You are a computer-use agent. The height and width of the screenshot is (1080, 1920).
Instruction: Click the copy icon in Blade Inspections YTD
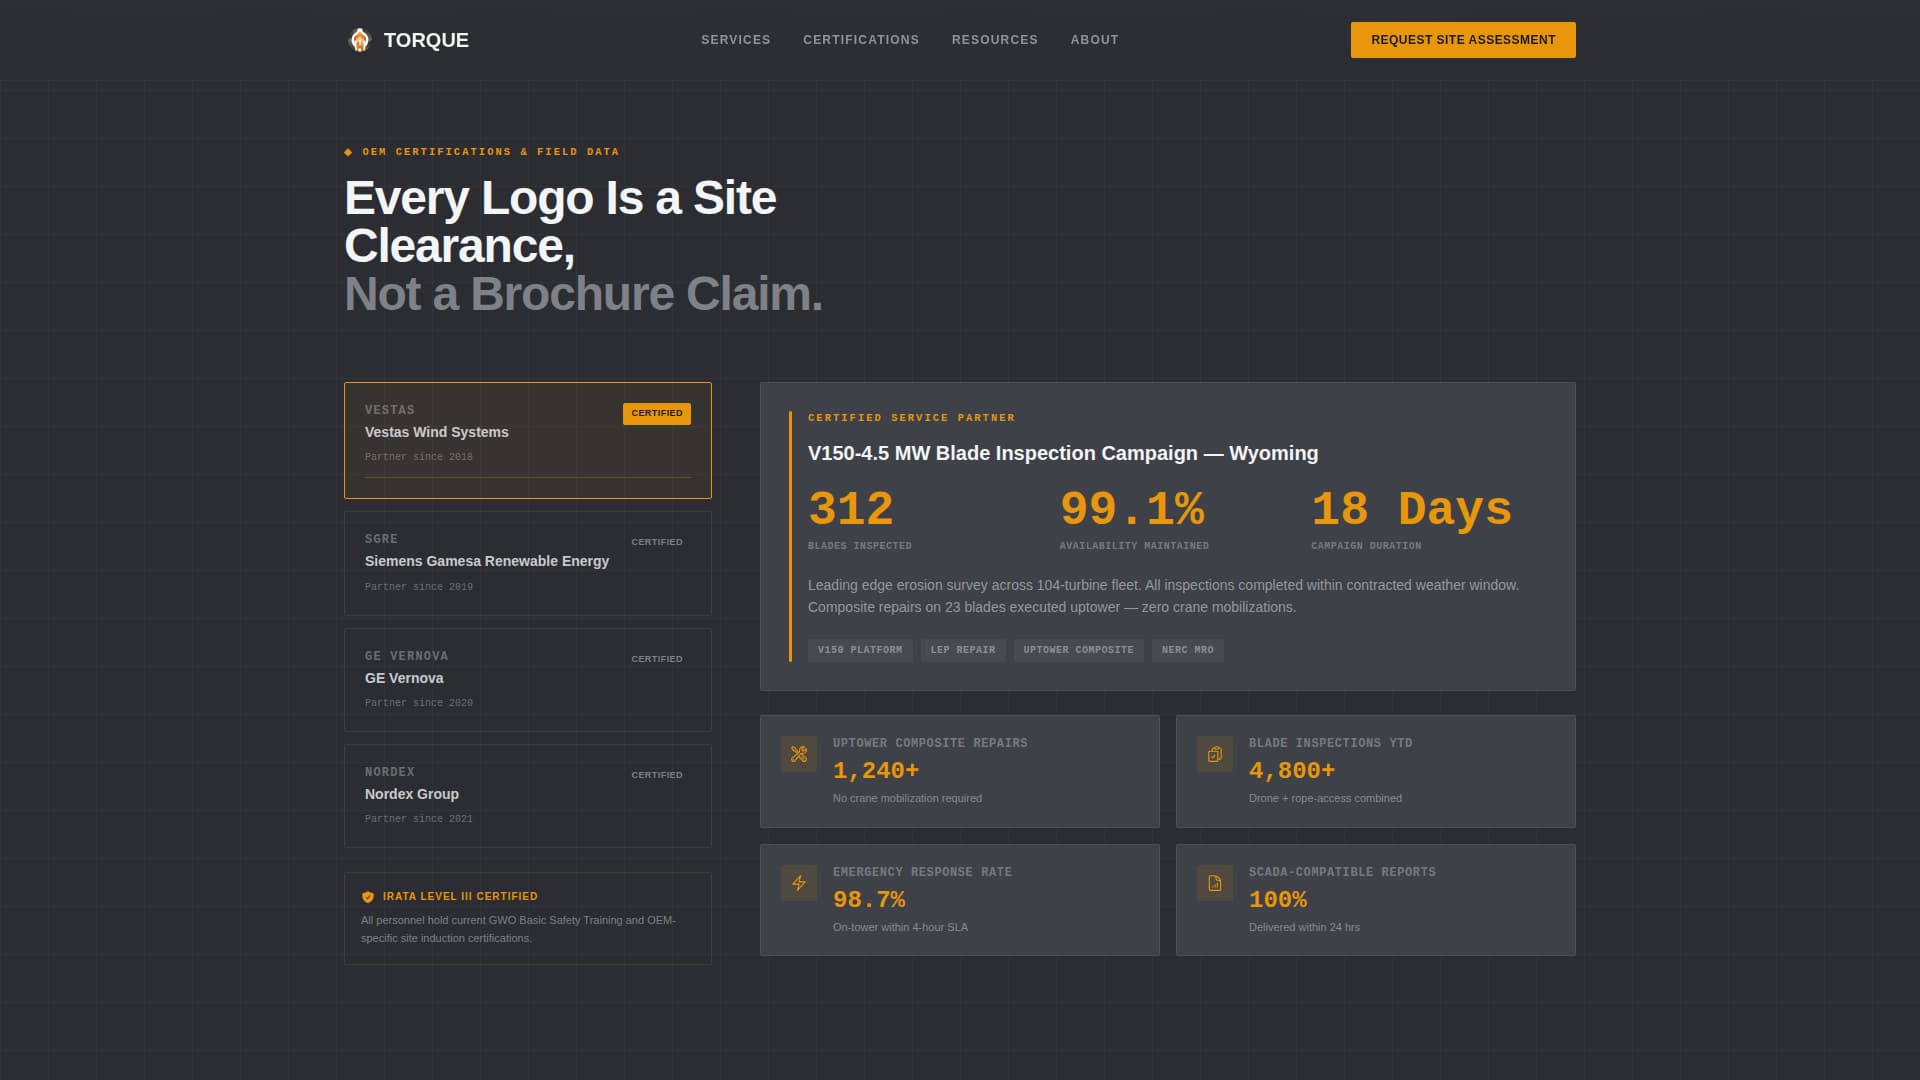coord(1214,754)
